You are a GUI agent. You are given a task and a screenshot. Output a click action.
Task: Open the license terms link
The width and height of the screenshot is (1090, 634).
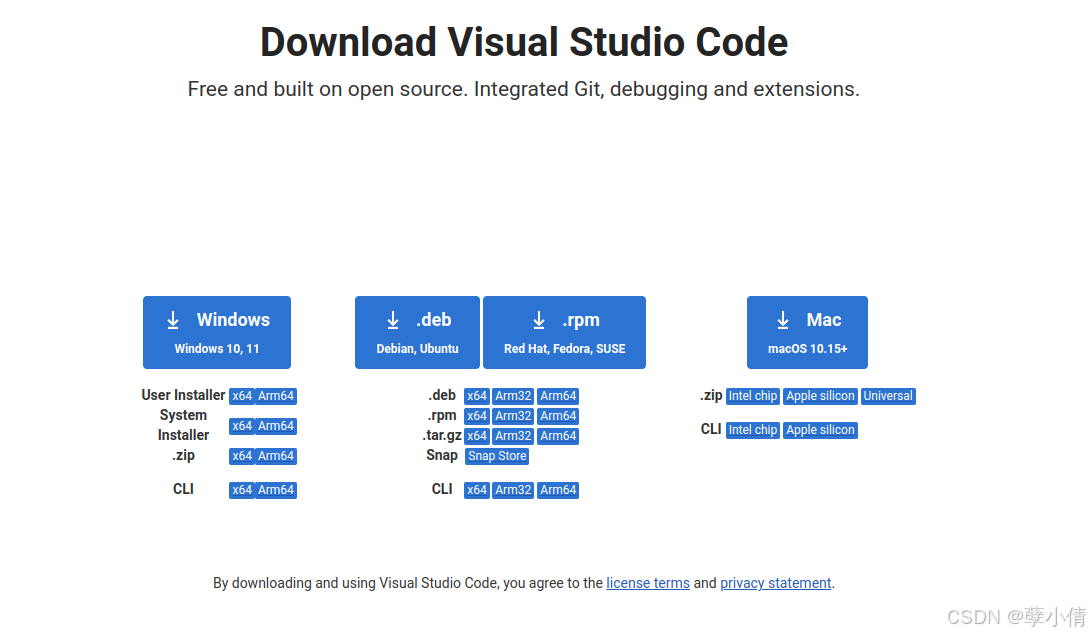(648, 583)
